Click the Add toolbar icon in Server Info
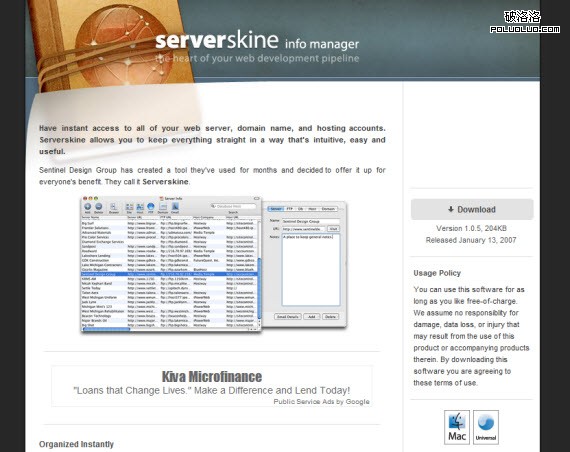570x452 pixels. (88, 207)
